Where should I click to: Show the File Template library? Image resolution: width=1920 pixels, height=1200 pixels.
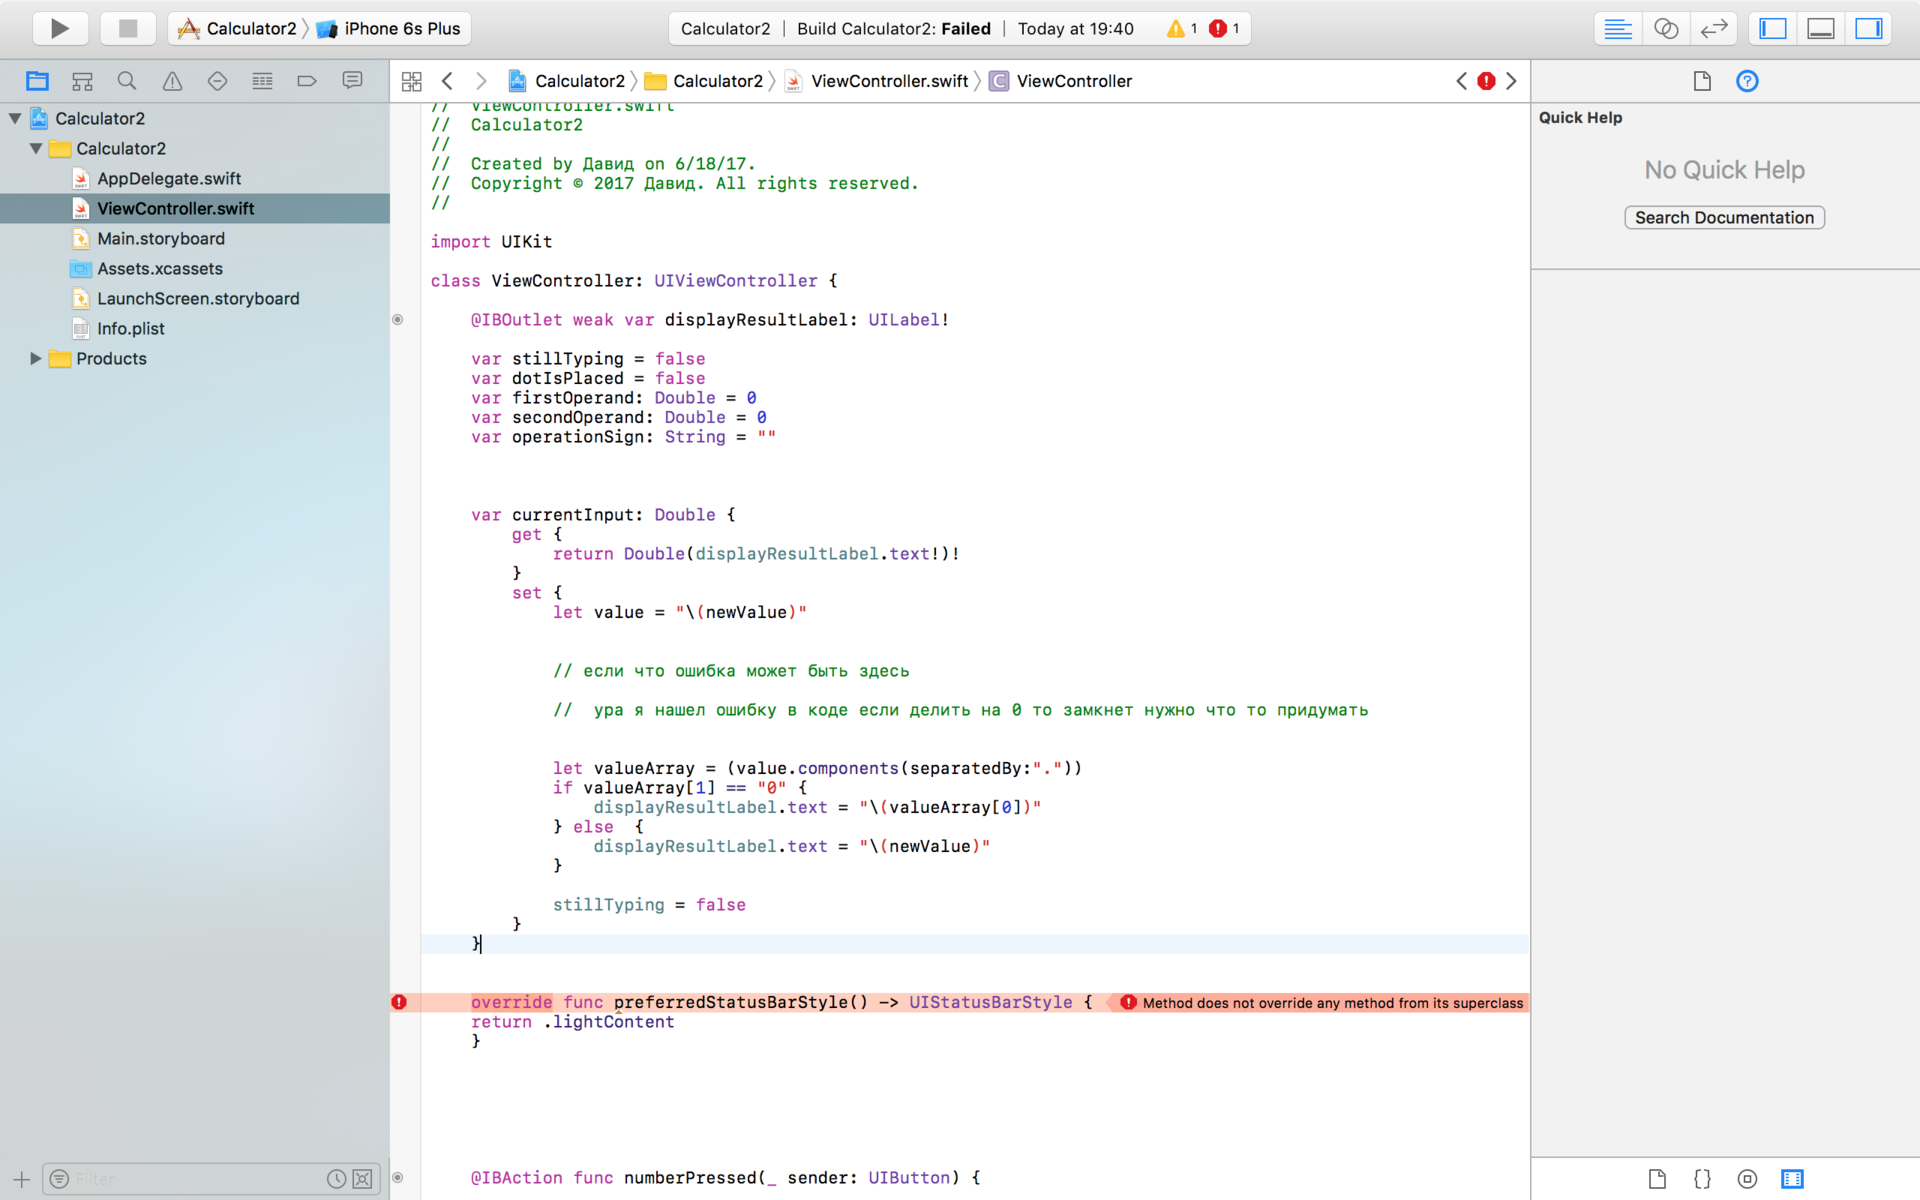pyautogui.click(x=1657, y=1179)
